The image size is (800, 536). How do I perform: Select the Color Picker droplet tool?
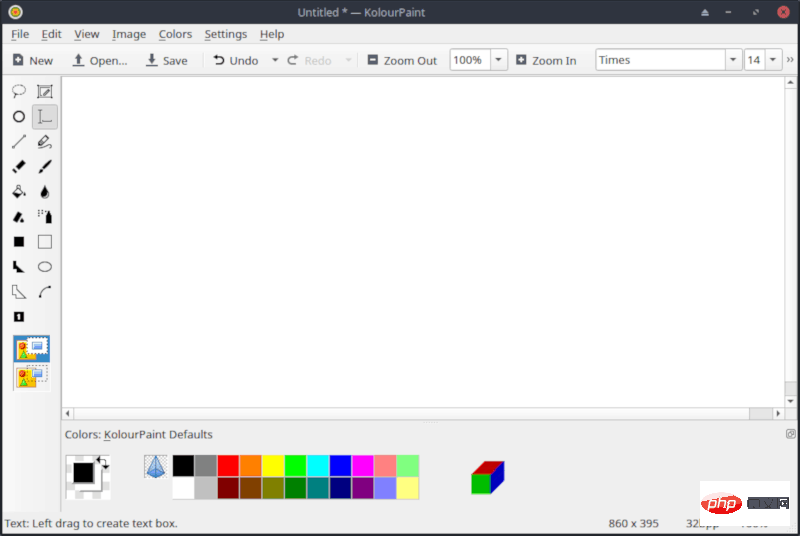point(45,192)
